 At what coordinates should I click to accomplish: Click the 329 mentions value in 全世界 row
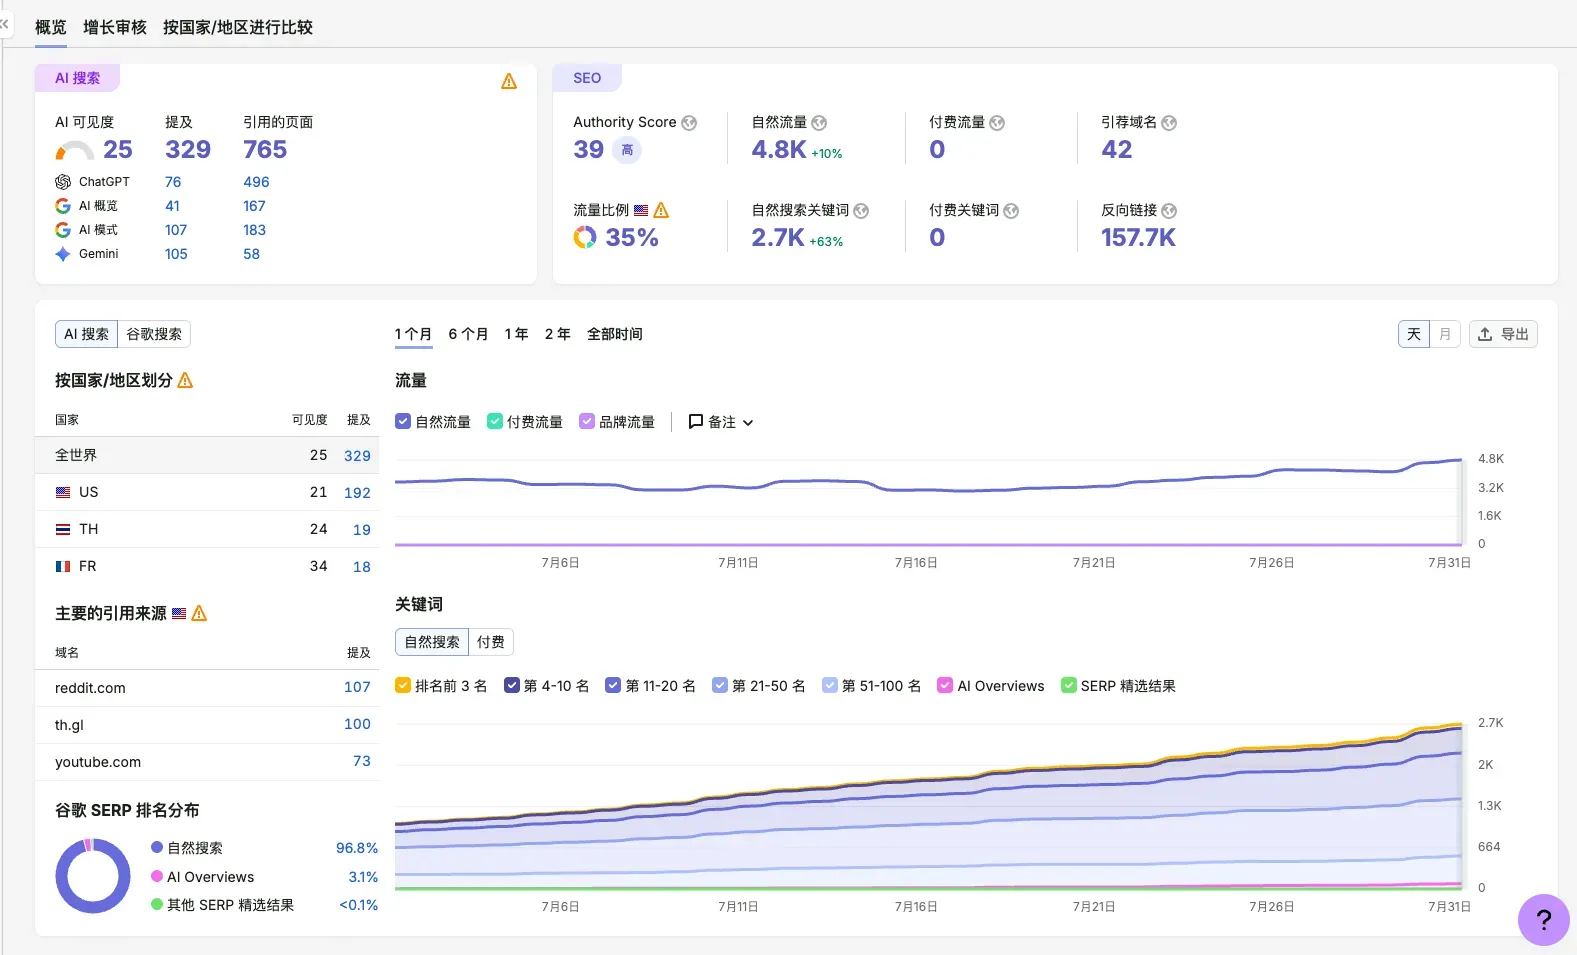click(357, 455)
